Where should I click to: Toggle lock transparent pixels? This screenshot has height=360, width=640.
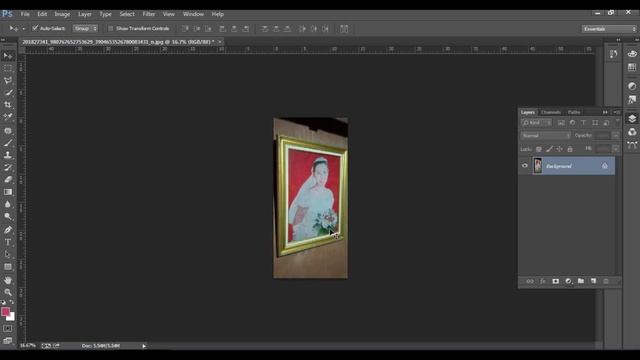539,149
